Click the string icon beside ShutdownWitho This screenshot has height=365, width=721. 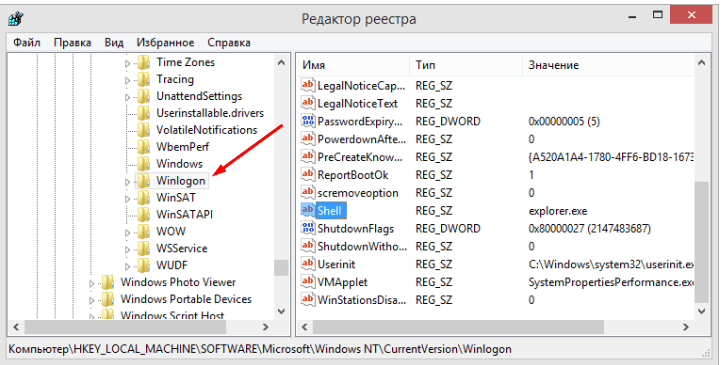(308, 246)
